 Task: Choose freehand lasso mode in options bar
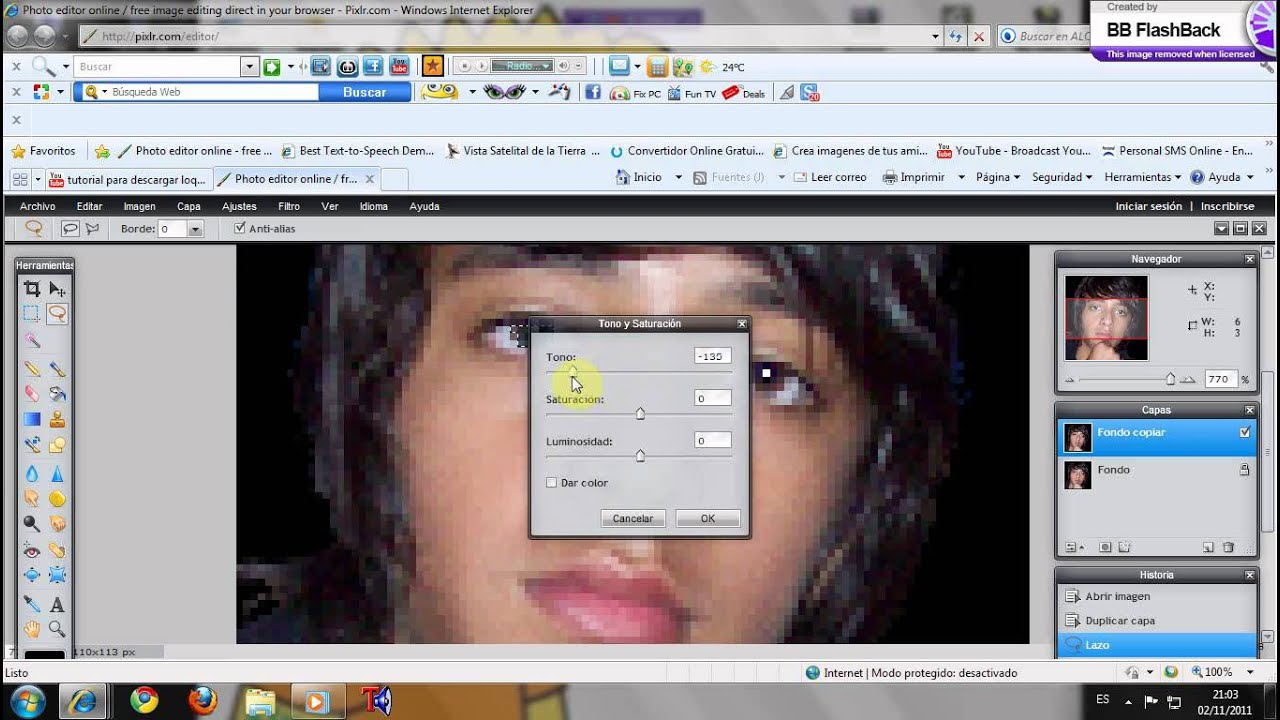pyautogui.click(x=70, y=229)
